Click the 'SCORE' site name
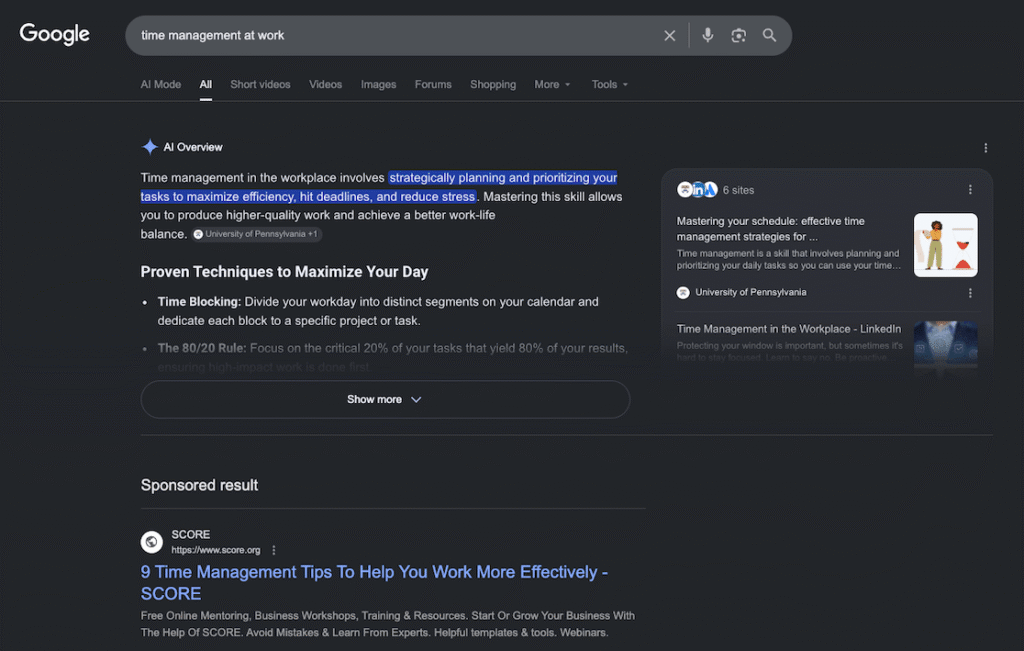1024x651 pixels. point(191,534)
